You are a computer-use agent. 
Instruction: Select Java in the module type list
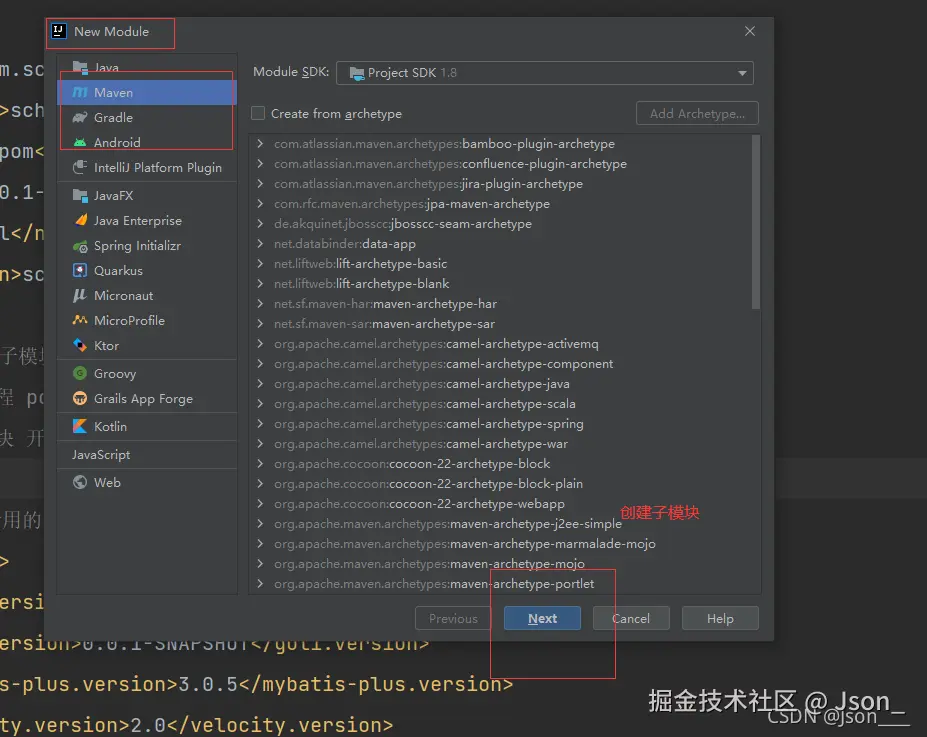[147, 67]
